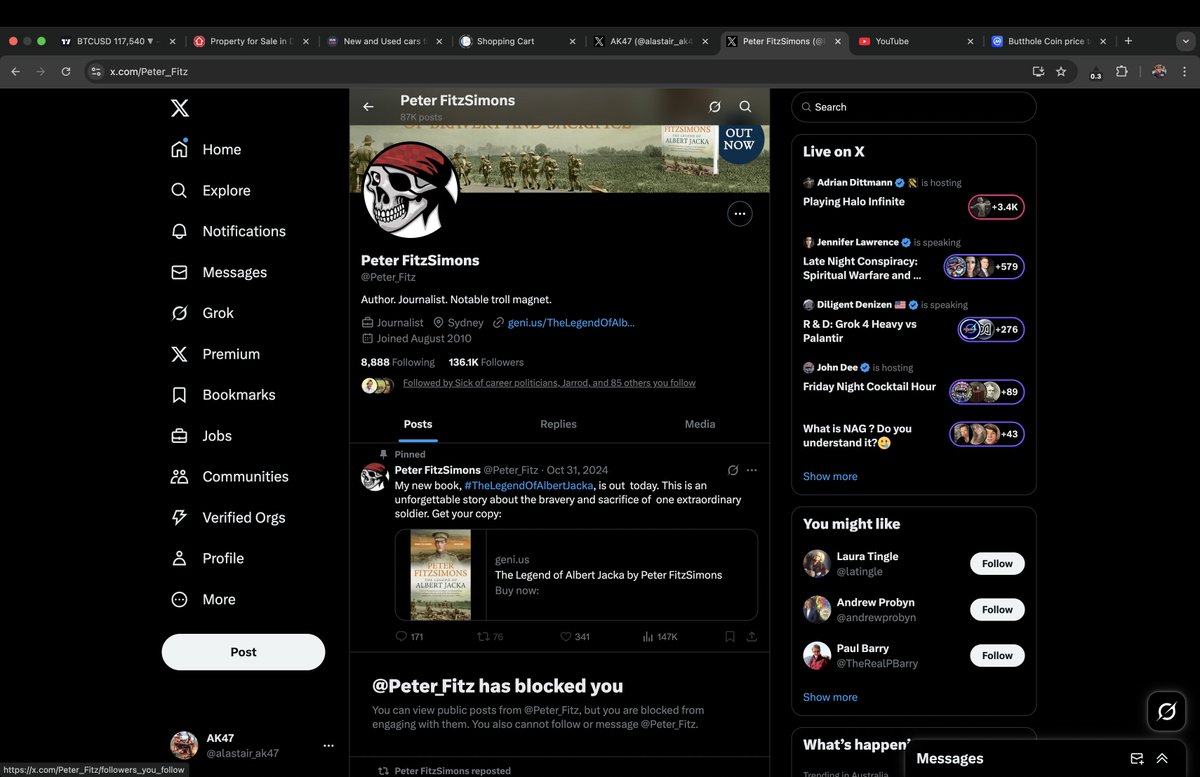This screenshot has height=777, width=1200.
Task: Click the back arrow on profile header
Action: pos(368,107)
